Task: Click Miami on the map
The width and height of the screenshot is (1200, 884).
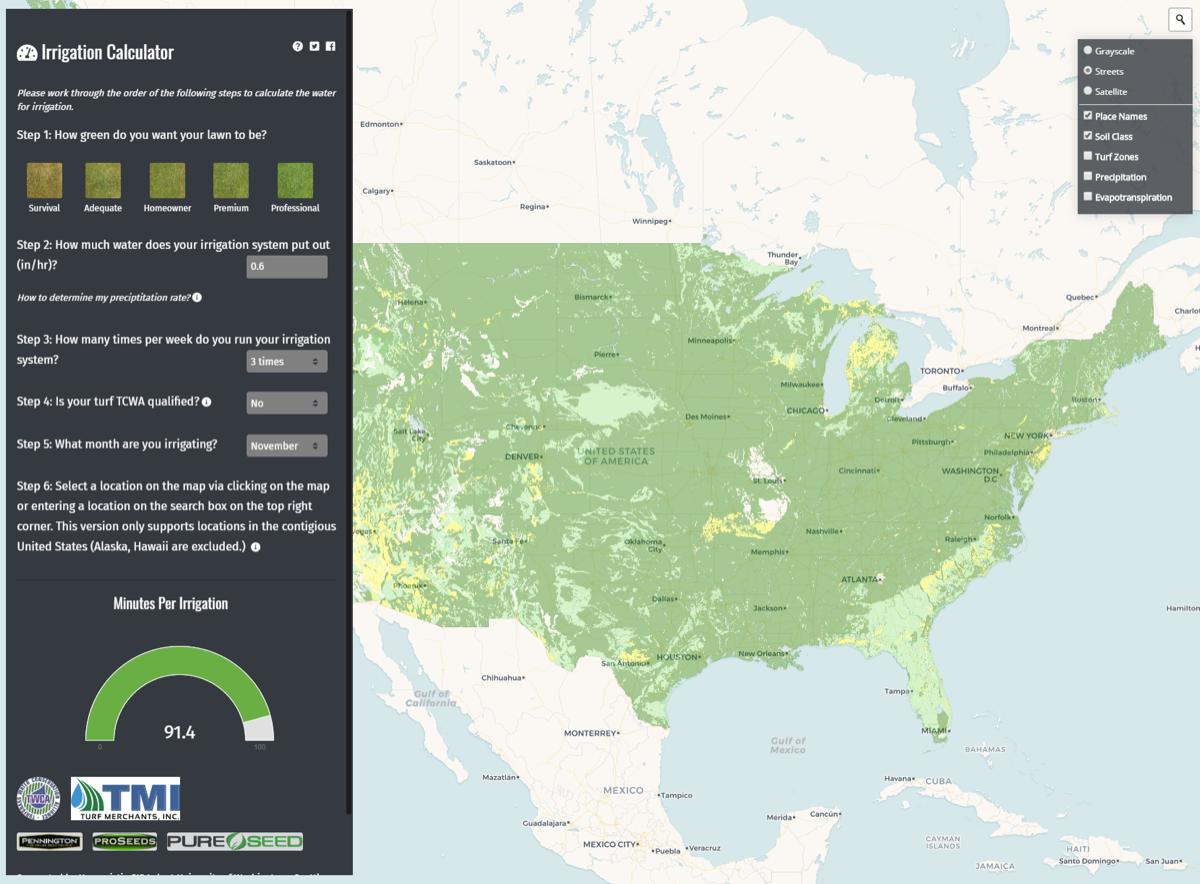Action: tap(936, 731)
